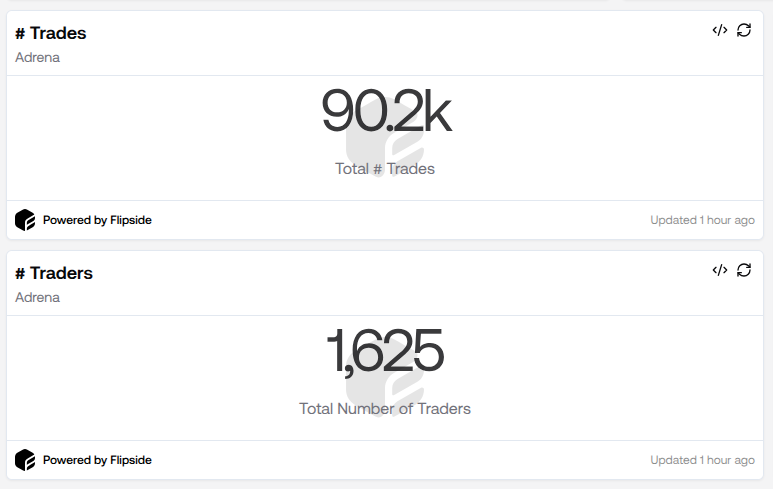Click the Adrena subtitle under # Traders

pos(38,297)
